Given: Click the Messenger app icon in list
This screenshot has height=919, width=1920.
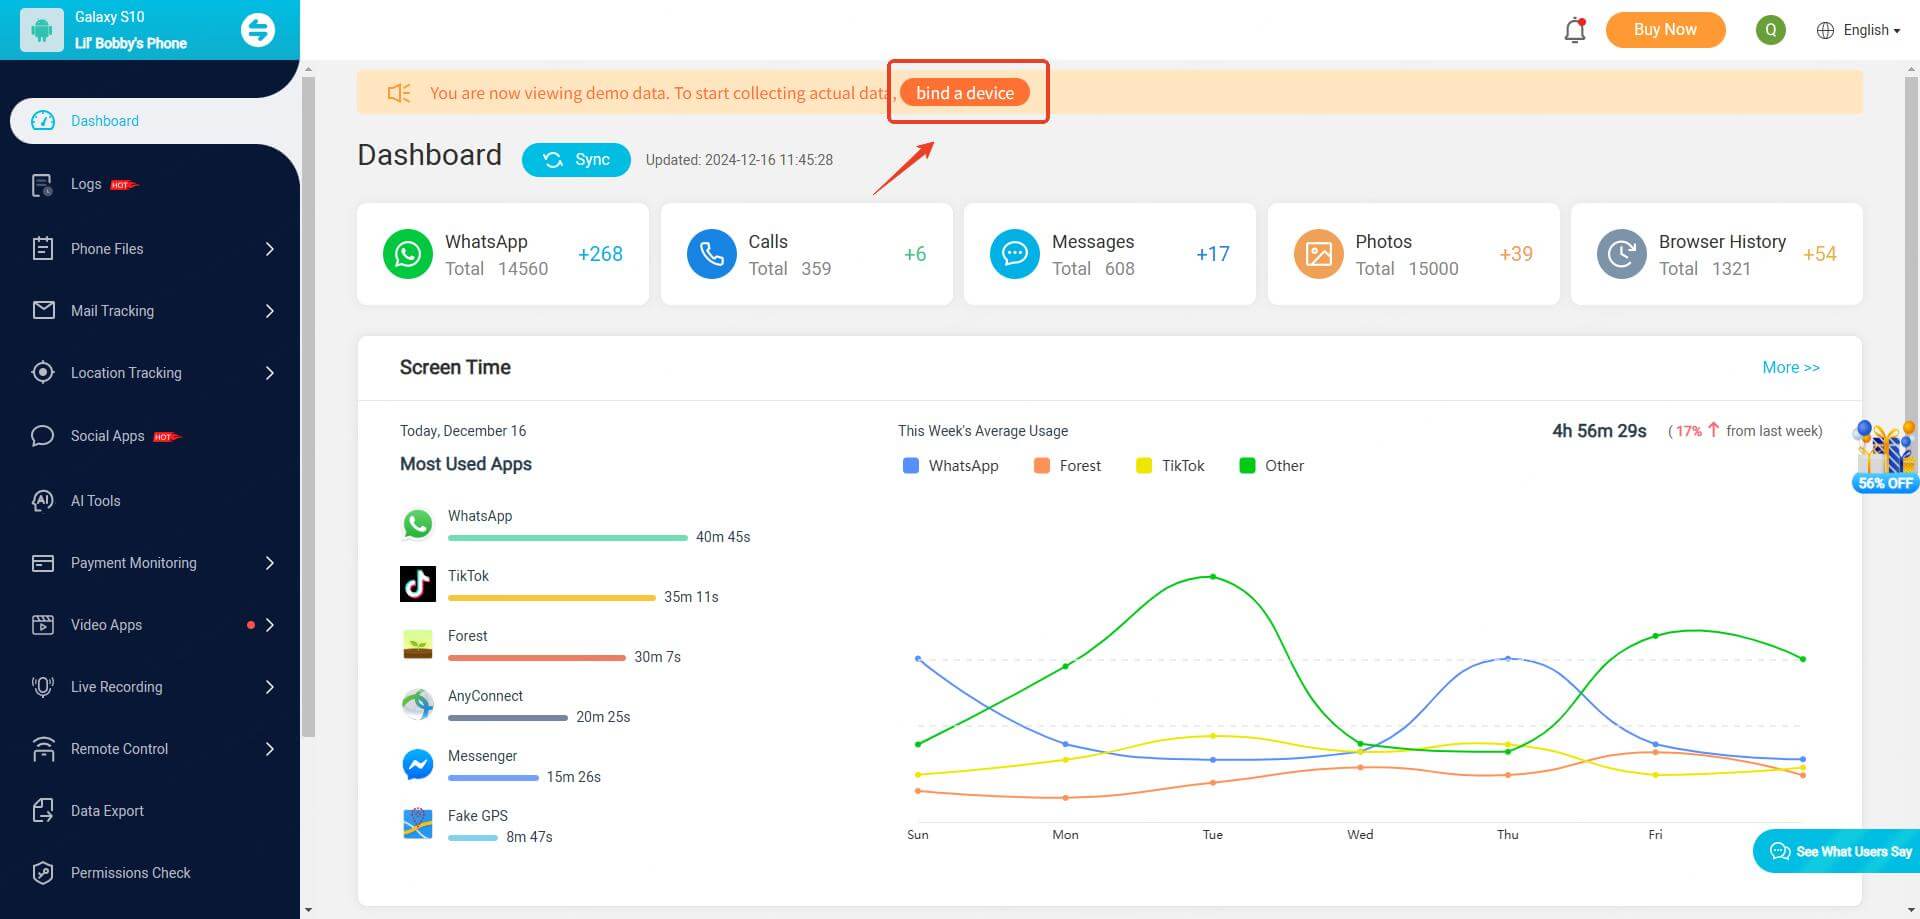Looking at the screenshot, I should [x=418, y=765].
